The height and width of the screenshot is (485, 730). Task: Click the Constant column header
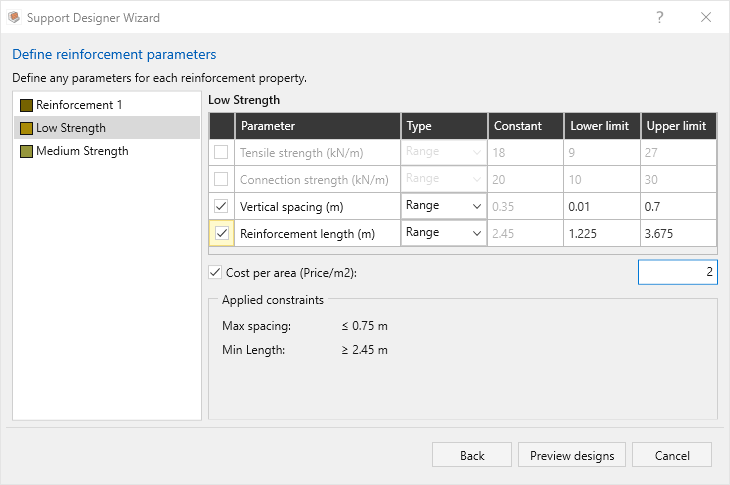click(x=526, y=126)
